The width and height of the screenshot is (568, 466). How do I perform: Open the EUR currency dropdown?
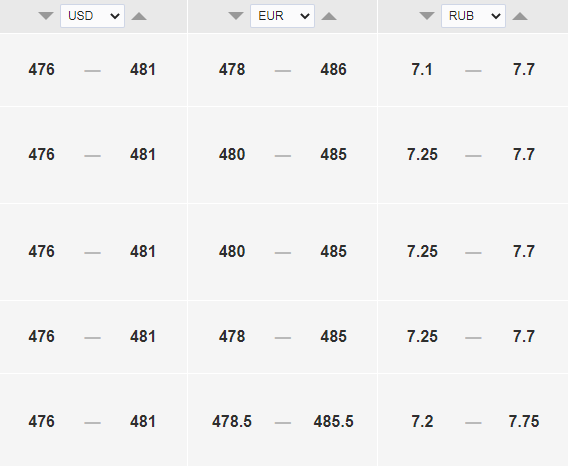pyautogui.click(x=283, y=16)
